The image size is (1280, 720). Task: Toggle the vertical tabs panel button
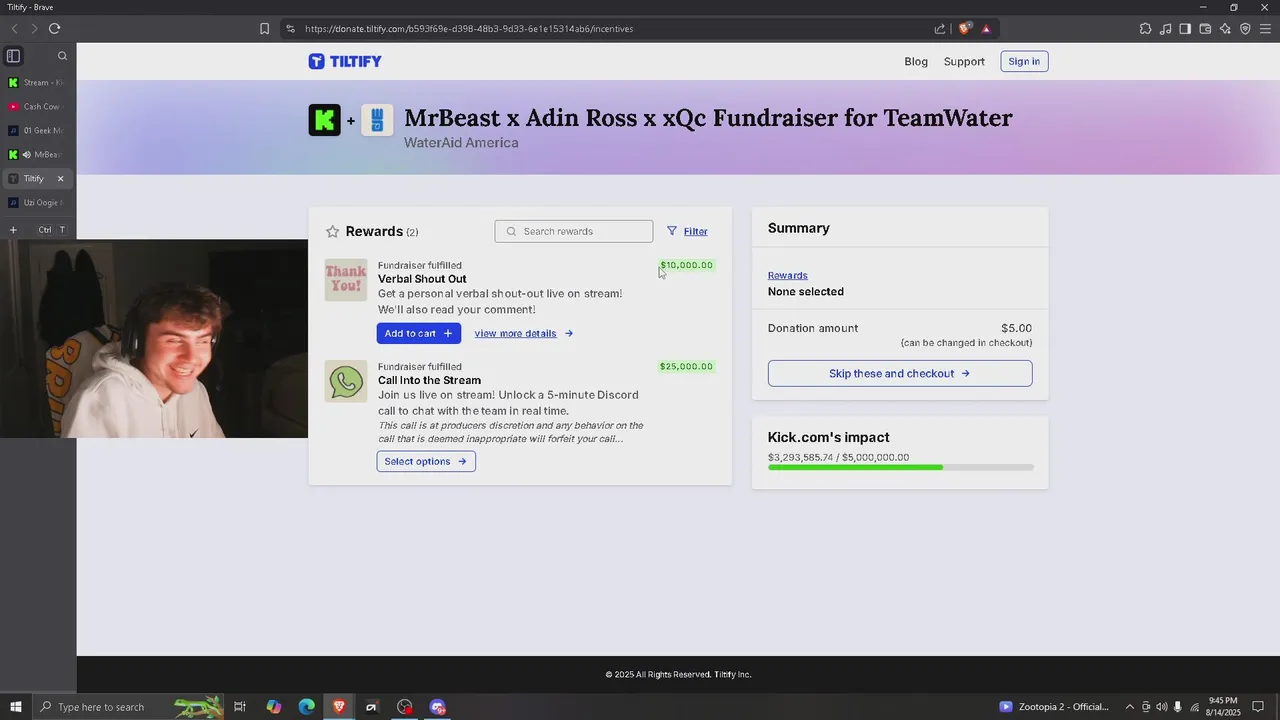tap(13, 56)
